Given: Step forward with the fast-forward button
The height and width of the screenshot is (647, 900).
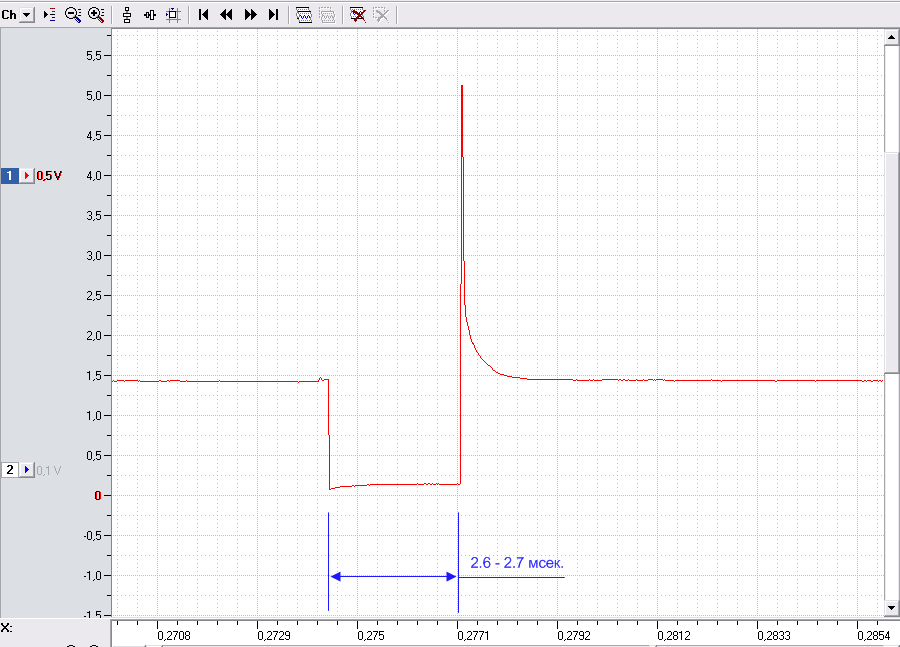Looking at the screenshot, I should pos(250,15).
